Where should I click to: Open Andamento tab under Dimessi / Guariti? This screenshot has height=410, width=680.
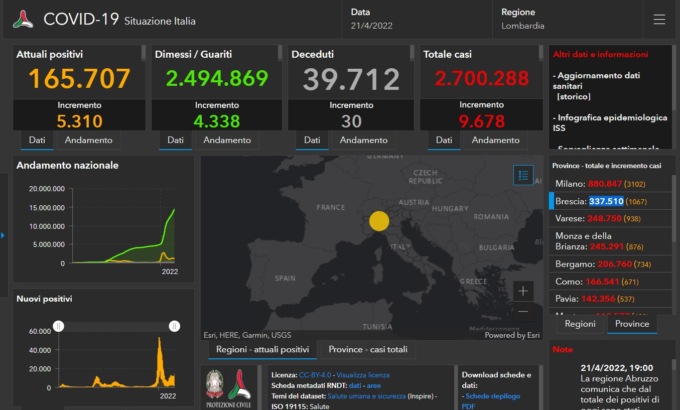(227, 140)
